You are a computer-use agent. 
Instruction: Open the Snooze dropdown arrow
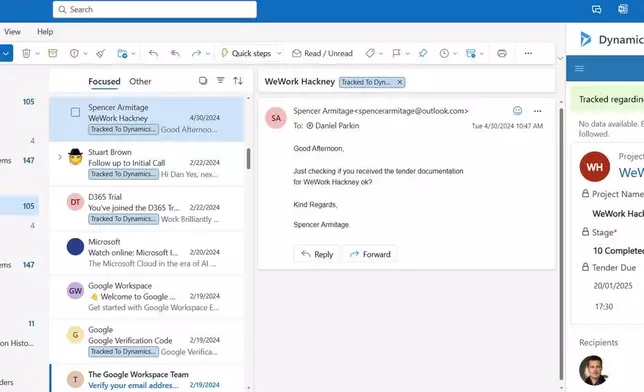[455, 54]
